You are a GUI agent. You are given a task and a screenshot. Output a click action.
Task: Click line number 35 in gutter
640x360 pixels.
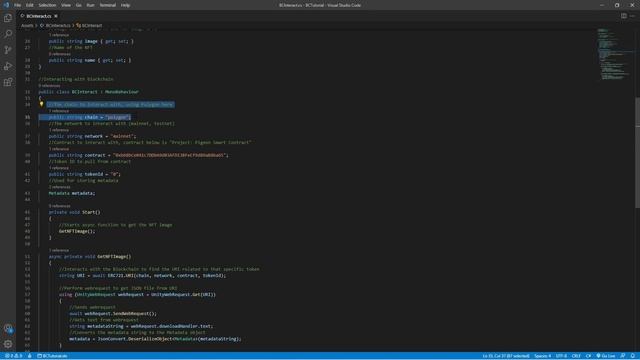point(27,117)
